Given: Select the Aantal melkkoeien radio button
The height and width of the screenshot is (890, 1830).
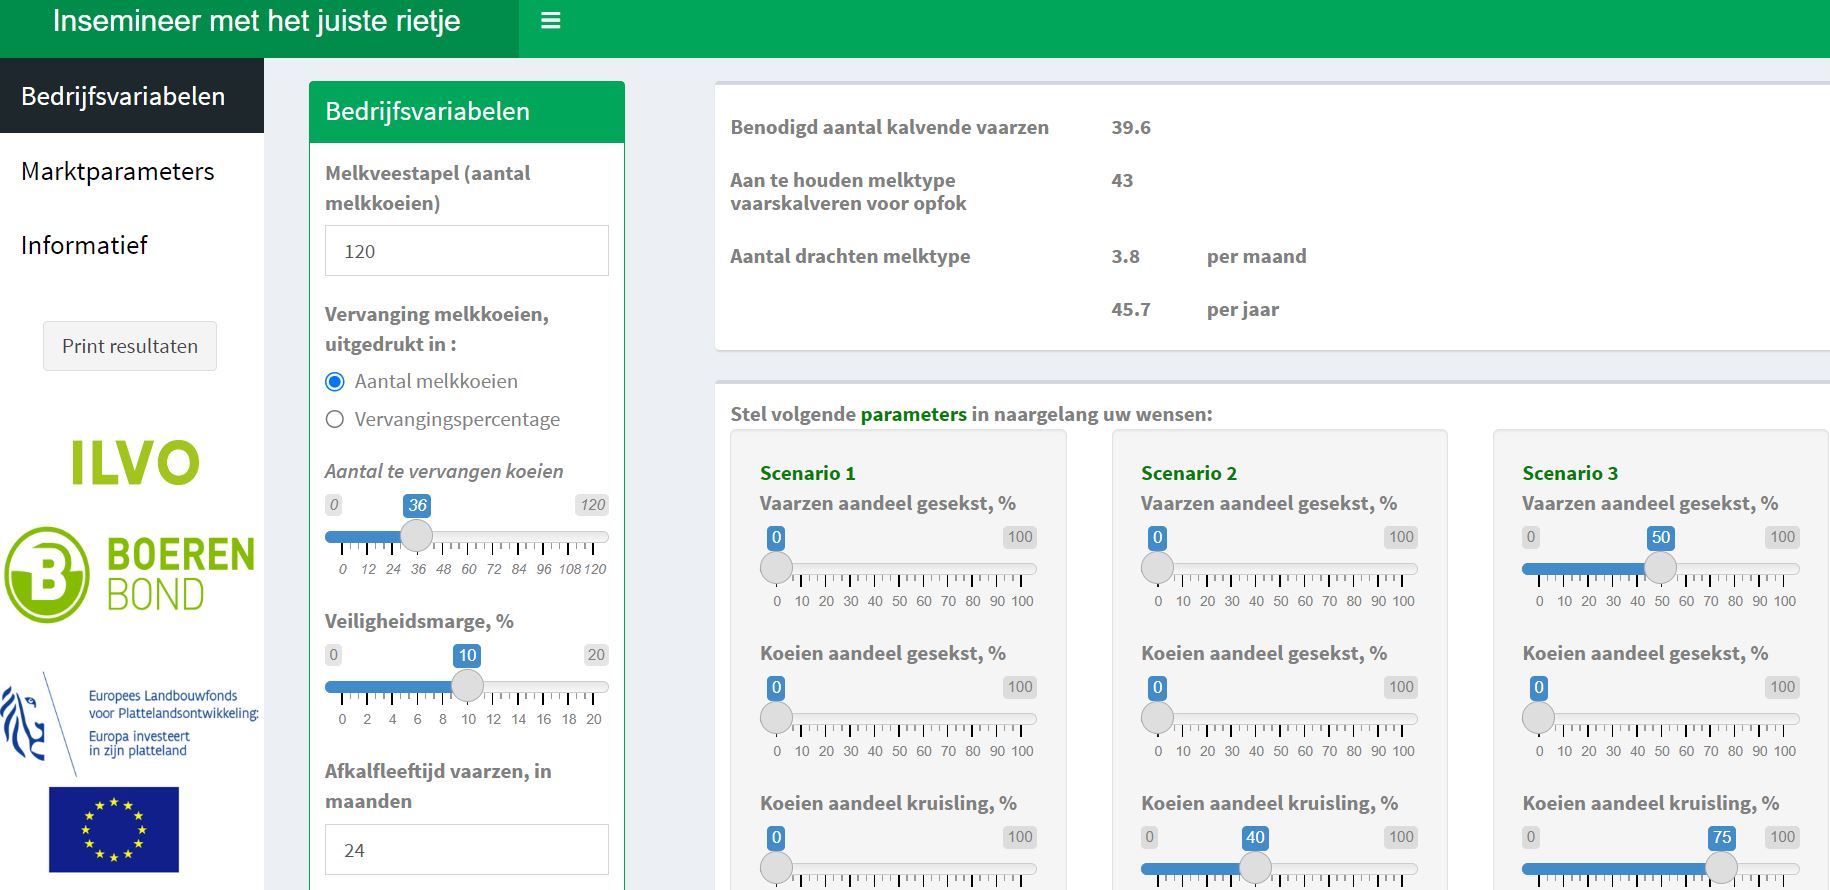Looking at the screenshot, I should [x=335, y=382].
